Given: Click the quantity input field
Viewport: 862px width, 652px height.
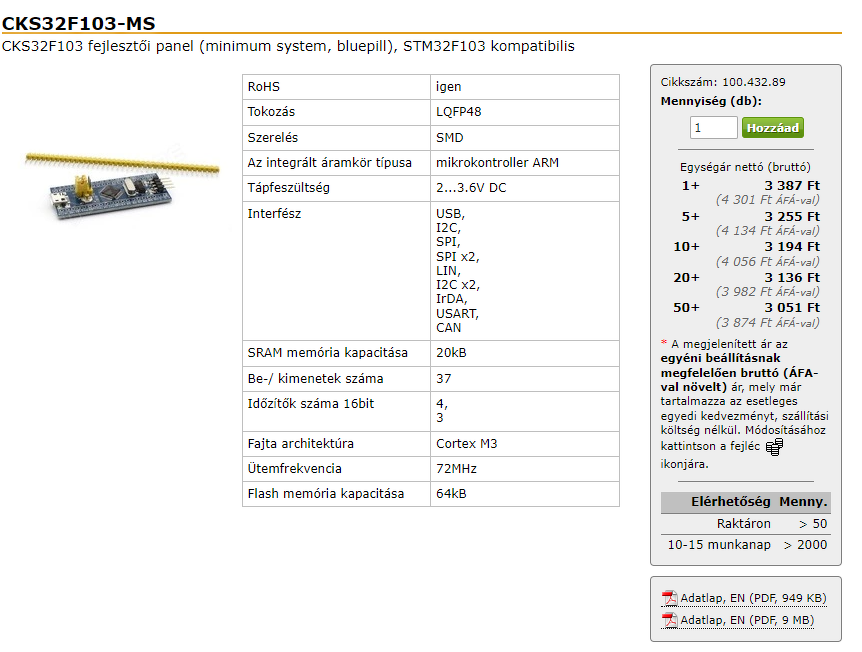Looking at the screenshot, I should point(713,128).
